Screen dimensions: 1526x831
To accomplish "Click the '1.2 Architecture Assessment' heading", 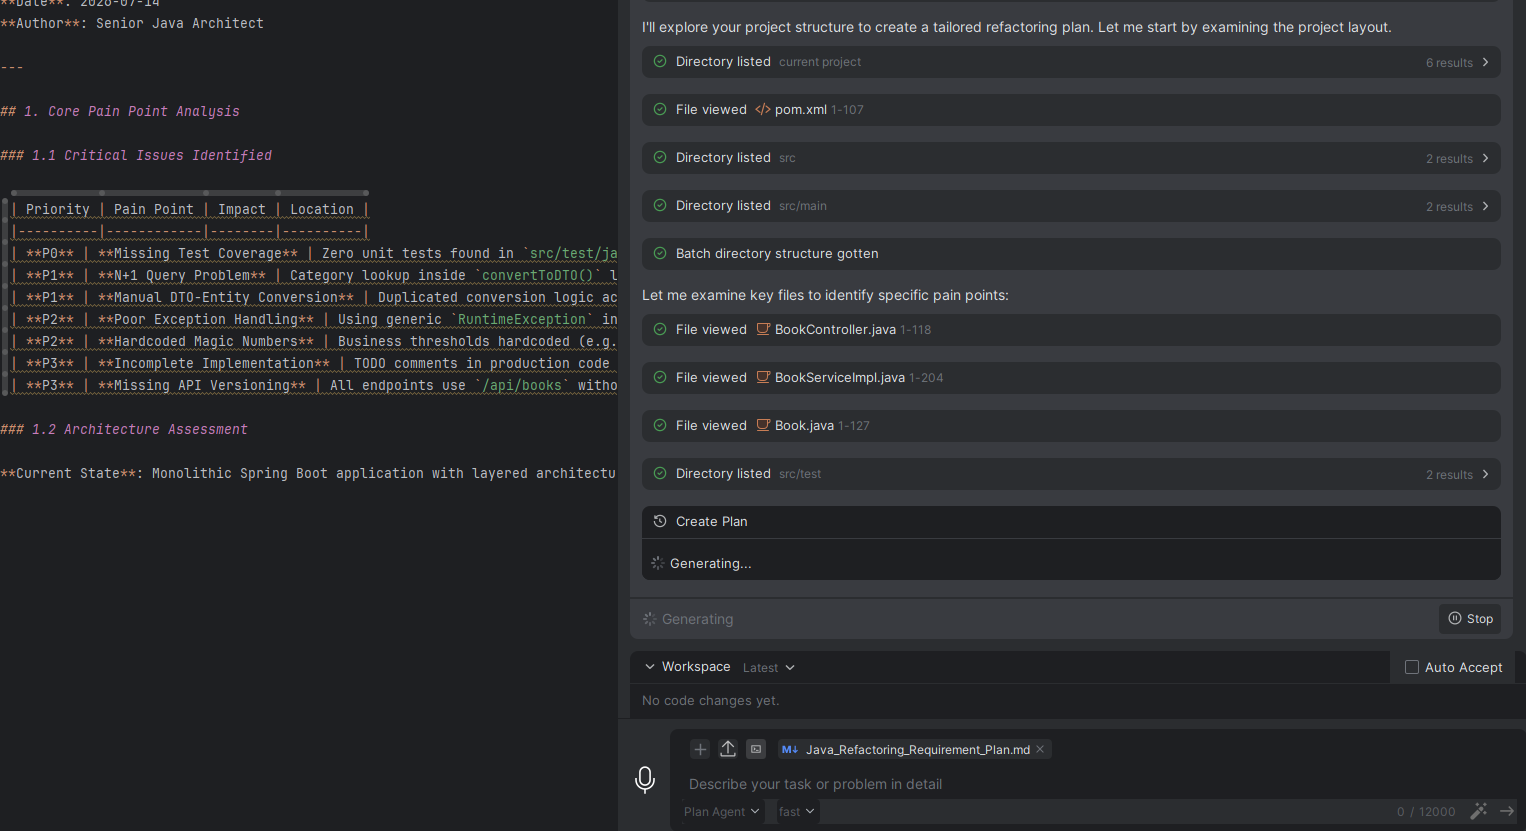I will pyautogui.click(x=124, y=429).
